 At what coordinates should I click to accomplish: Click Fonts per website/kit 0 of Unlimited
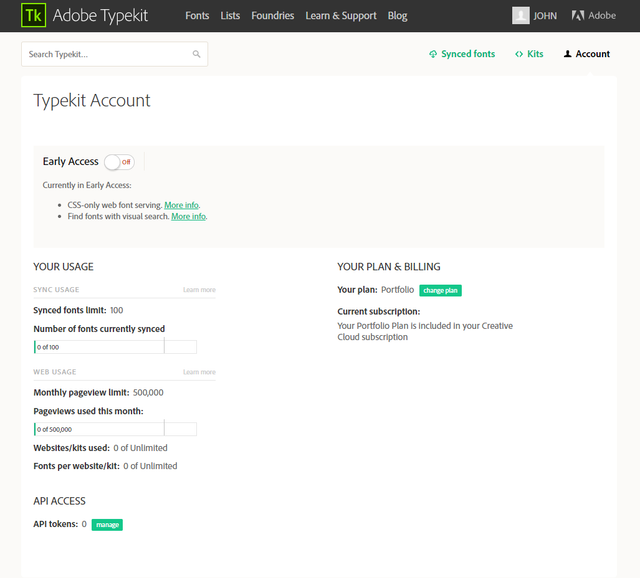click(105, 466)
